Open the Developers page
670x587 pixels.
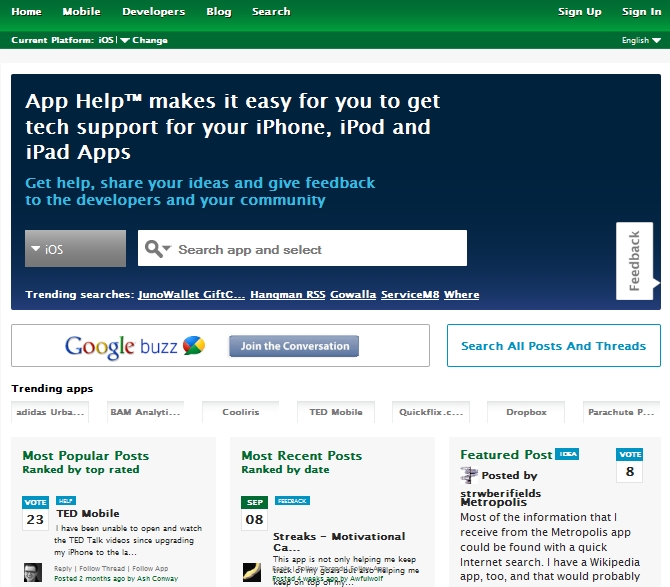pos(154,12)
